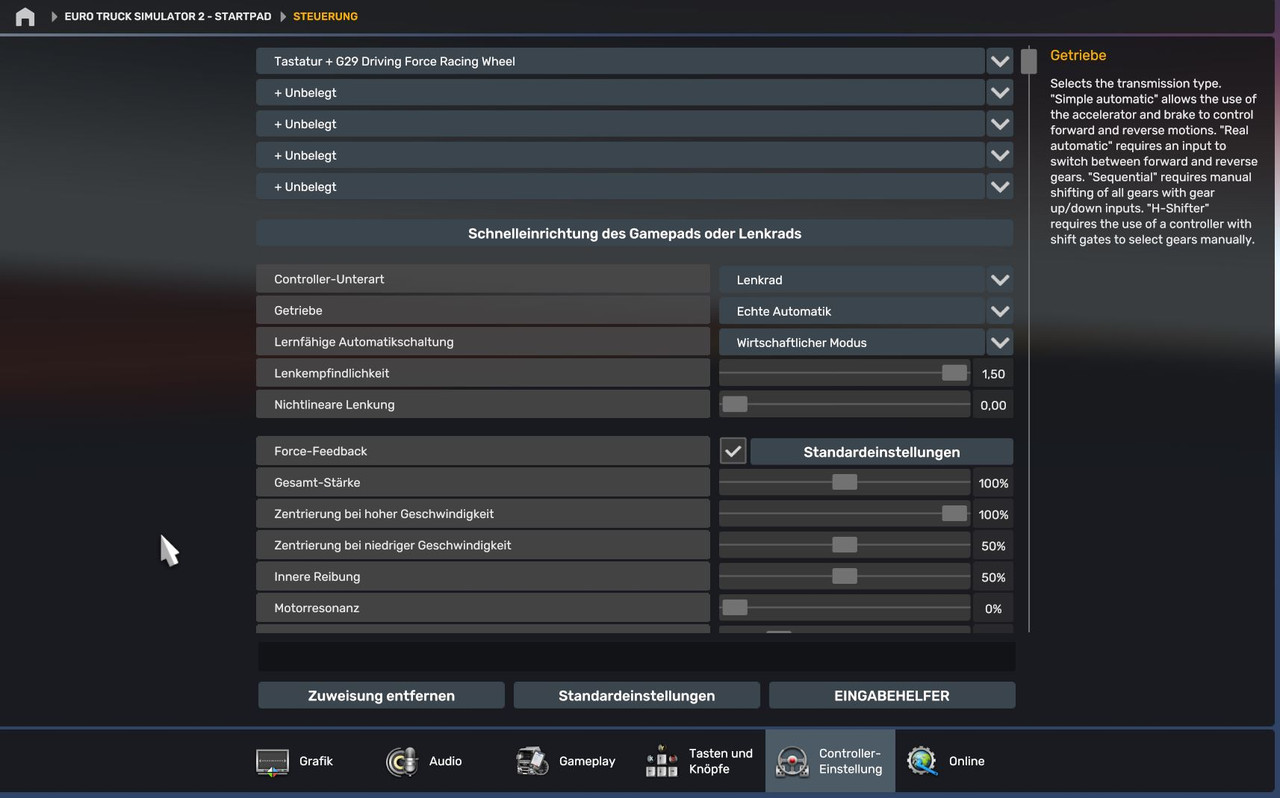Click the Motorresonanz slider handle
1280x798 pixels.
coord(734,607)
